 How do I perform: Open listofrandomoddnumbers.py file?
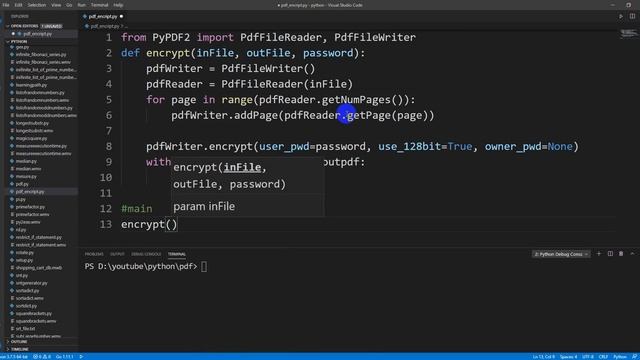click(44, 108)
